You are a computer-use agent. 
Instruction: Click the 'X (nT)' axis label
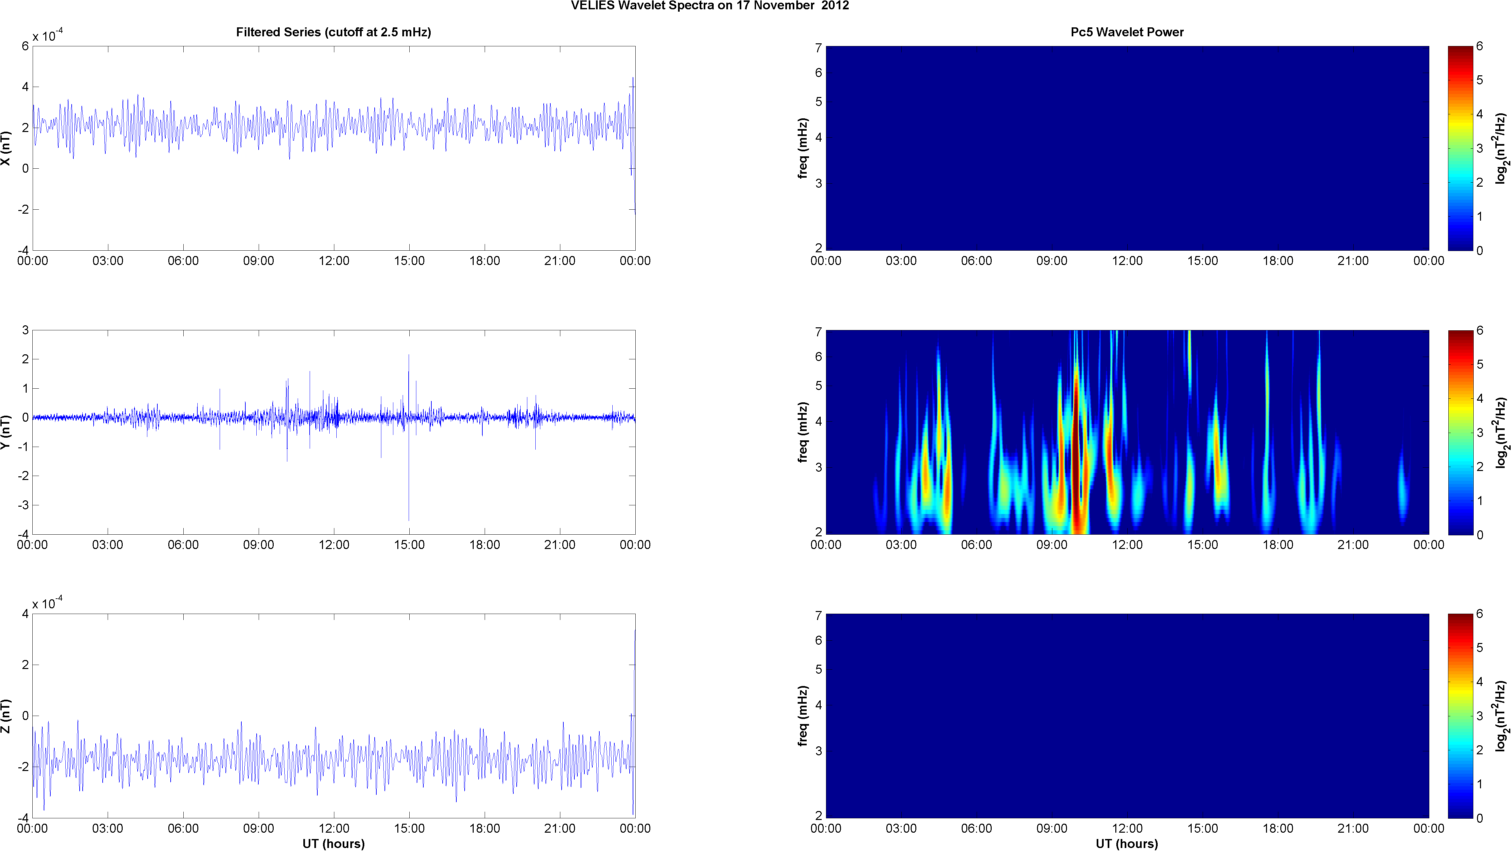coord(7,148)
